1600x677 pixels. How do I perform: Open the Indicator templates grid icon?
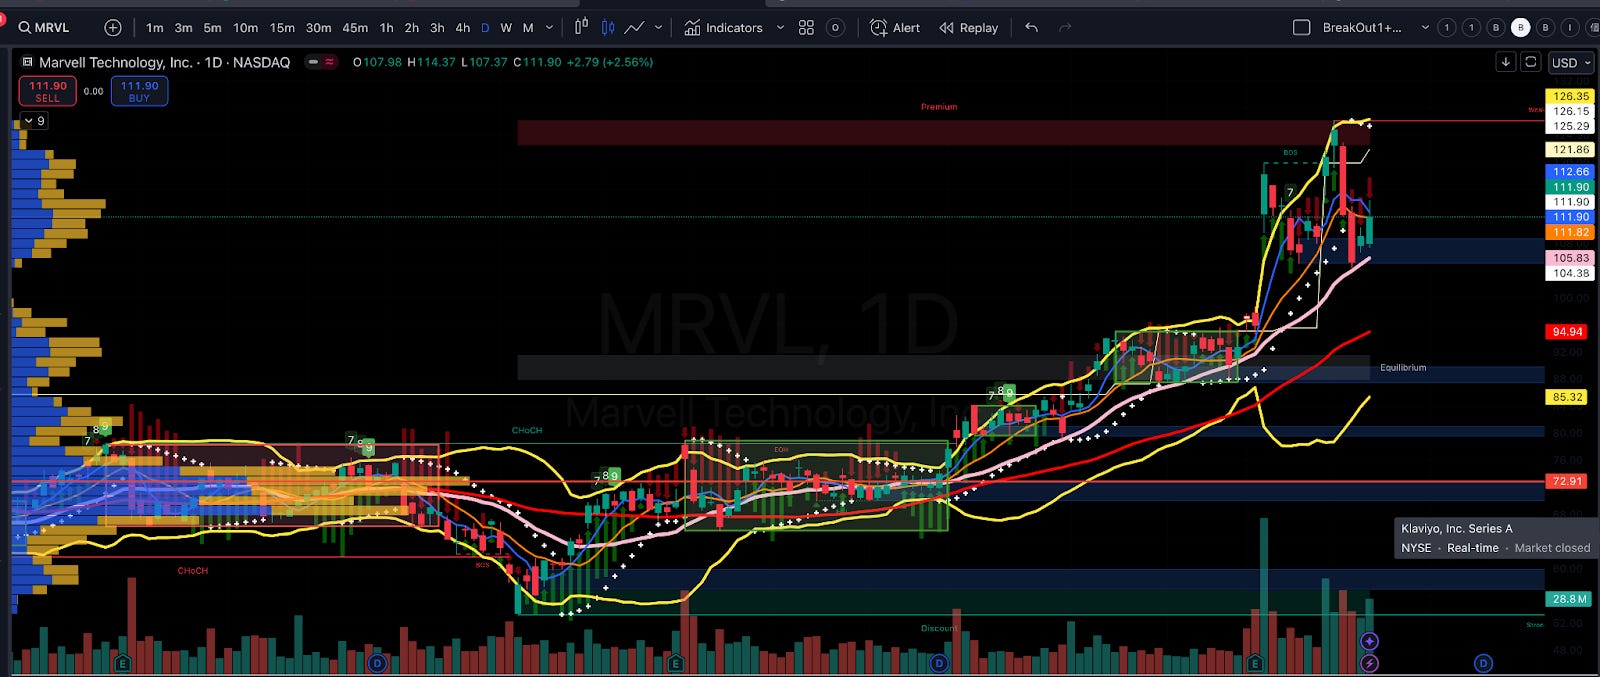[x=806, y=28]
